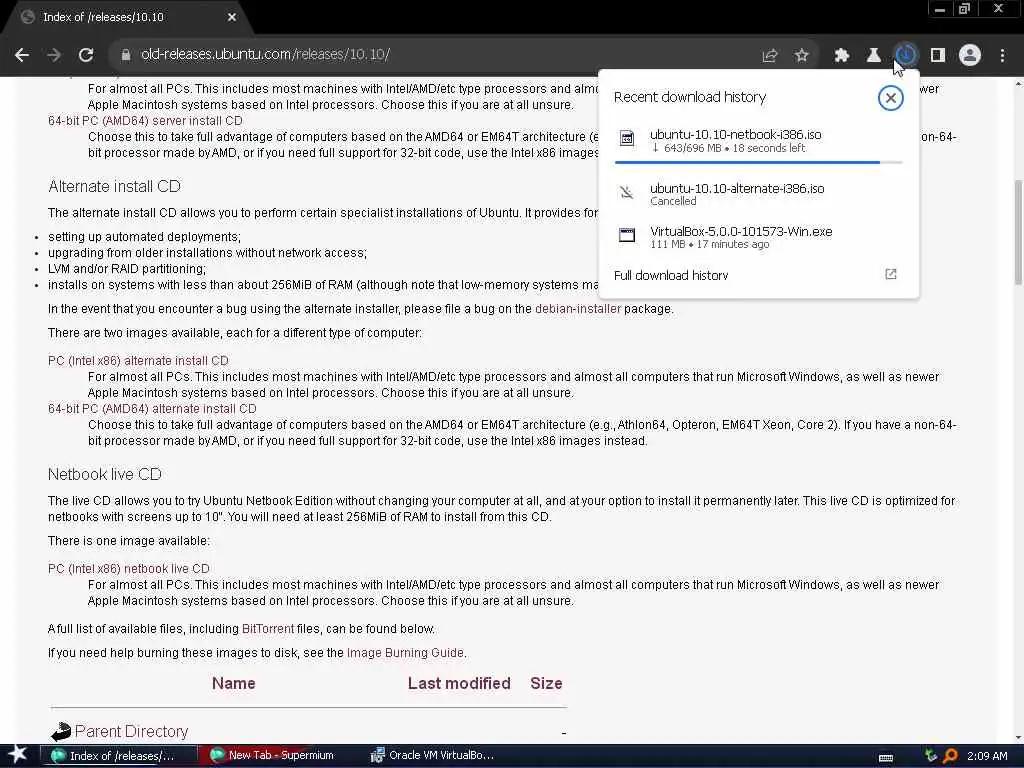Click the 2:09 AM taskbar clock
This screenshot has width=1024, height=768.
pos(987,756)
